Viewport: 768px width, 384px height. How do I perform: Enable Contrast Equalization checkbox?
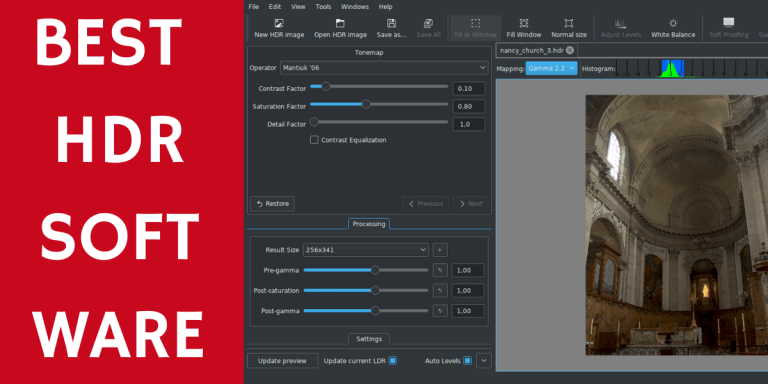coord(314,140)
